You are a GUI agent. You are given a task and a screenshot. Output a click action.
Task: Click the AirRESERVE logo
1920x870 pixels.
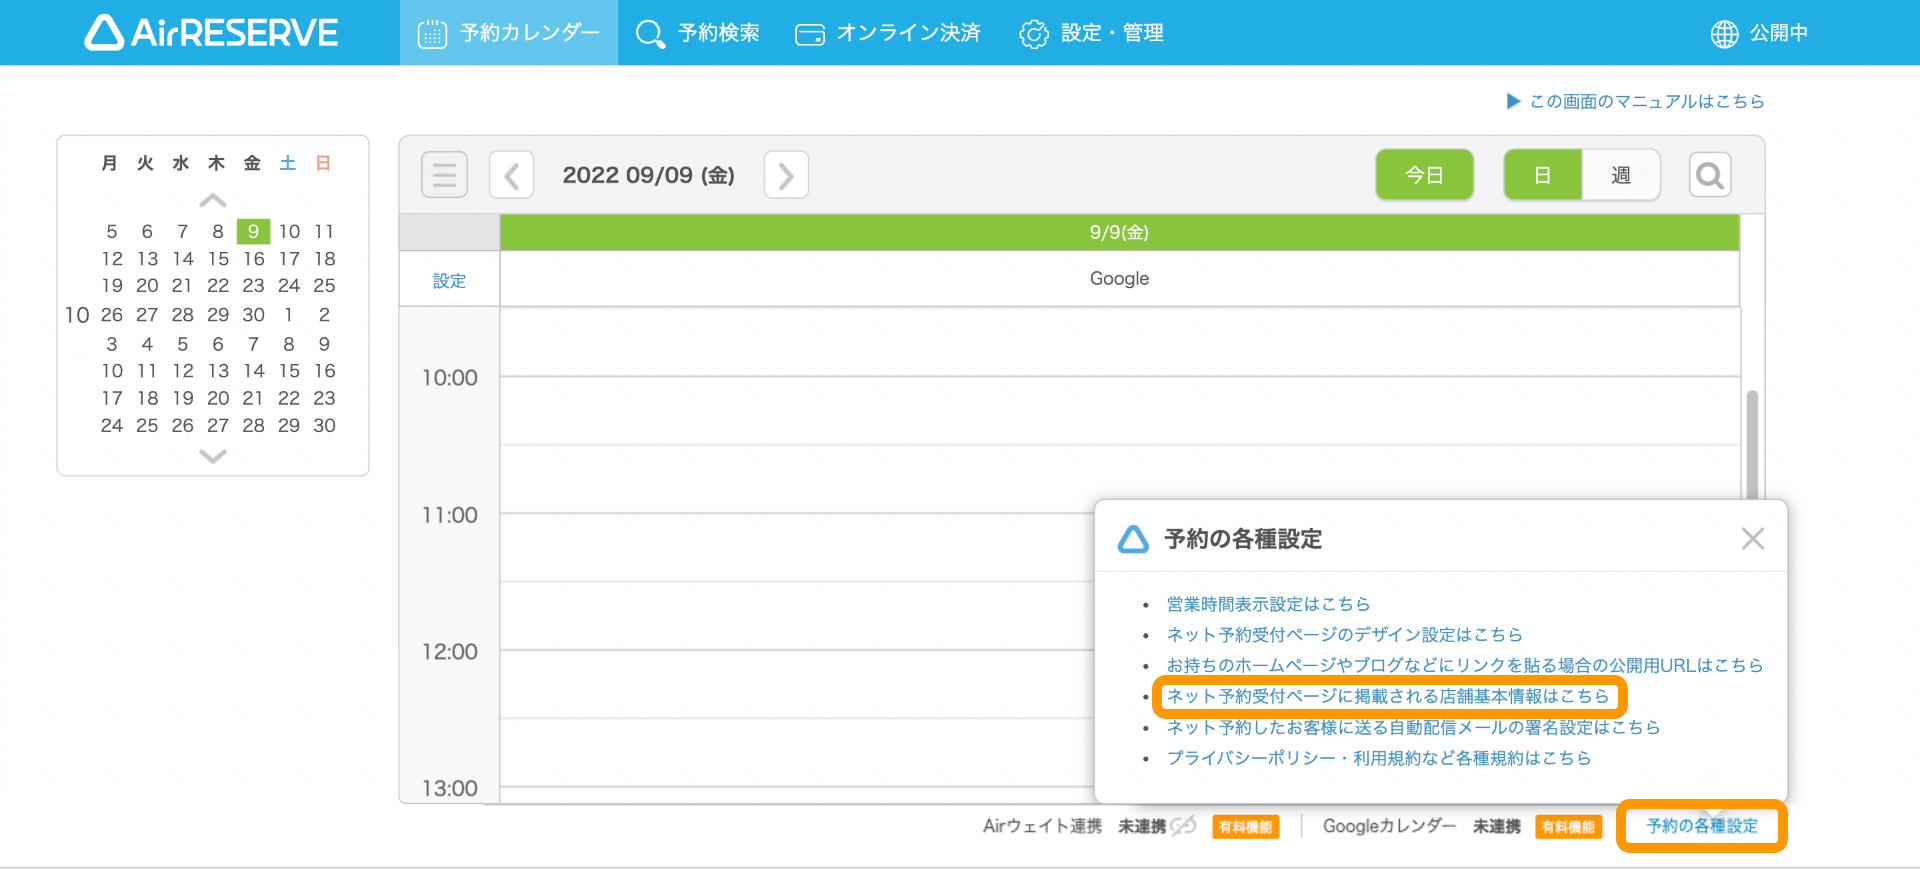(x=211, y=33)
